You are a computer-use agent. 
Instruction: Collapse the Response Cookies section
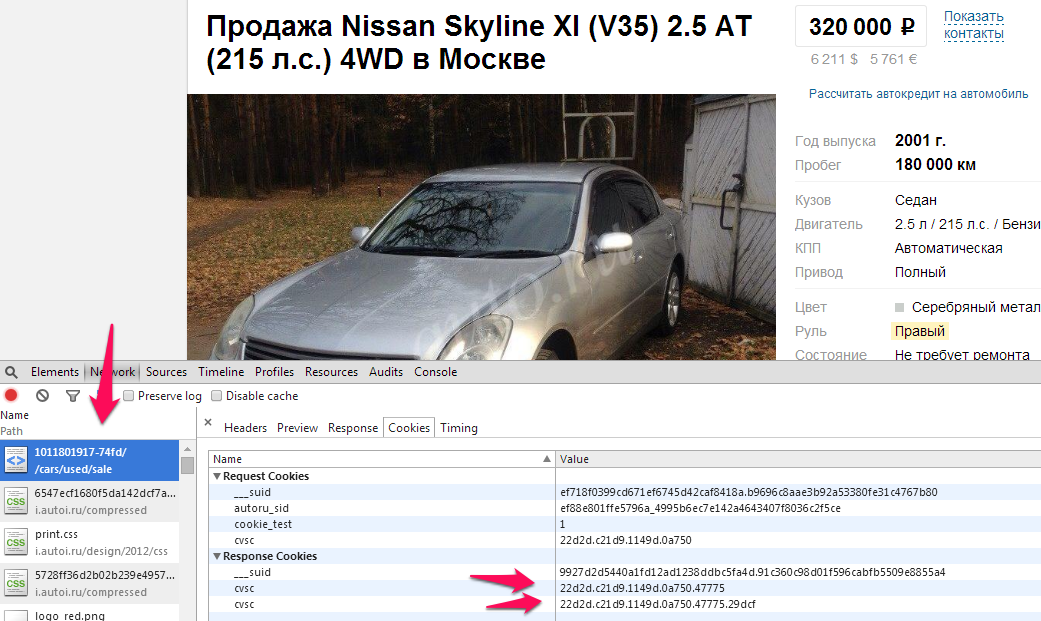tap(217, 556)
